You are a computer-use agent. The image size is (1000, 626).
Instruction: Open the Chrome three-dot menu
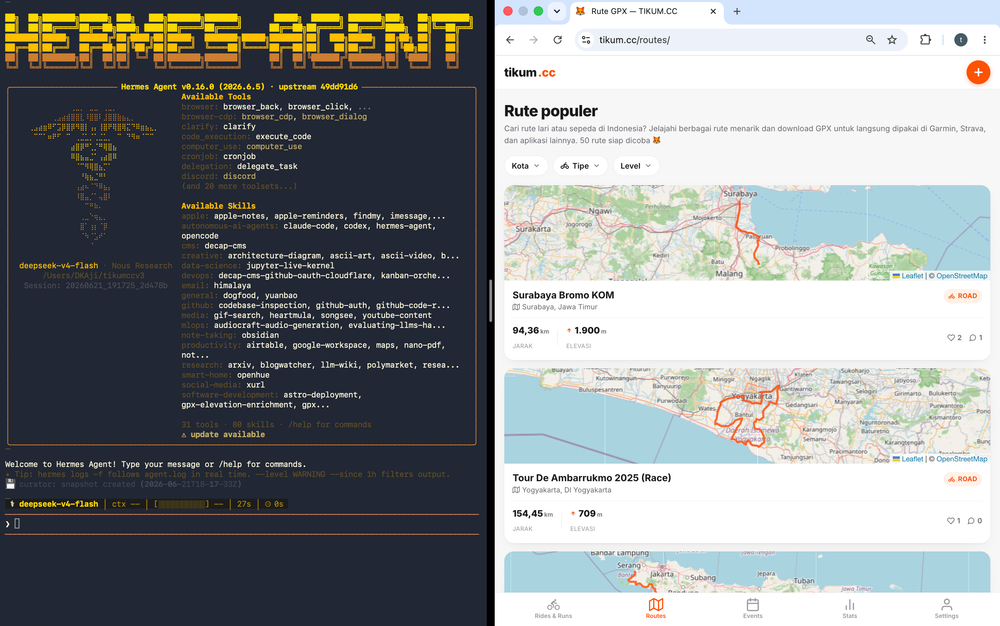[985, 40]
